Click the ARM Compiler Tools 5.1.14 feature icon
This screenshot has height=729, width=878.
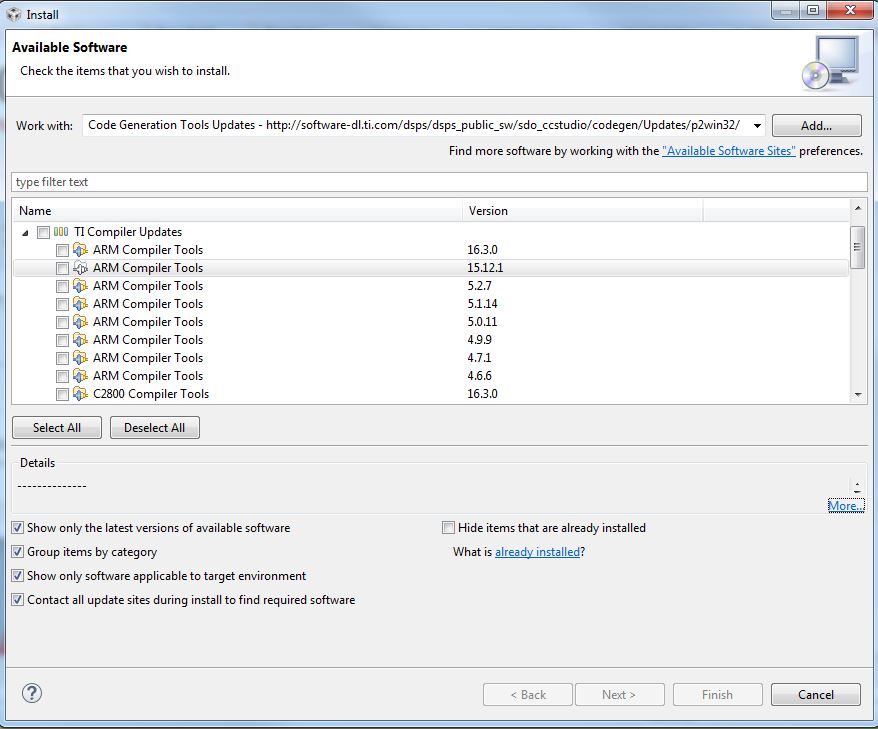point(80,303)
